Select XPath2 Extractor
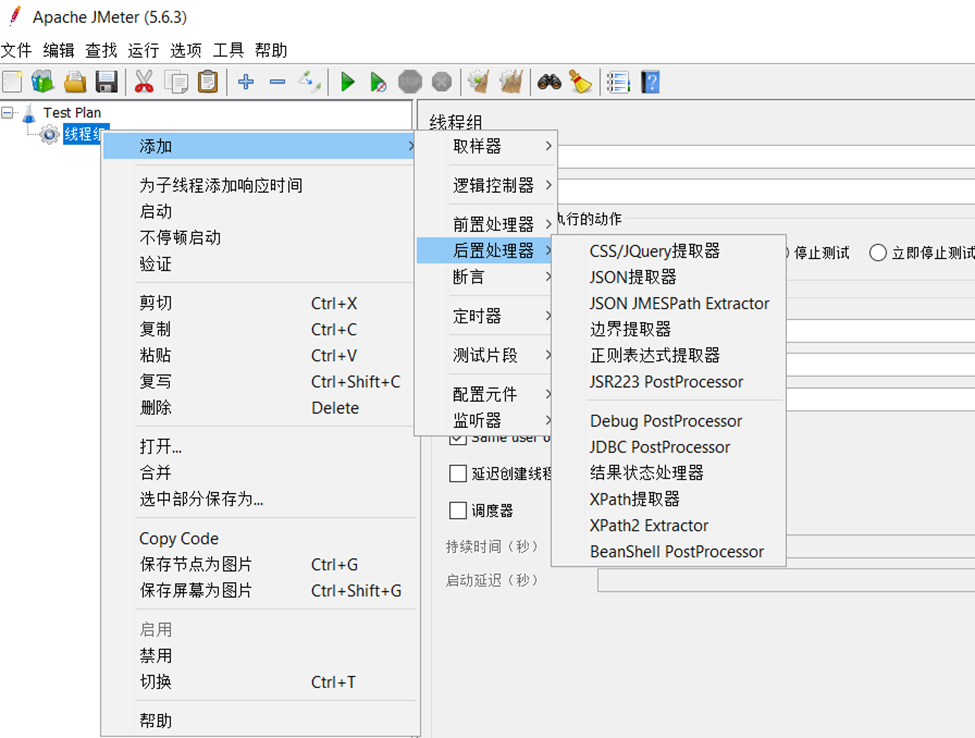This screenshot has height=738, width=975. [x=668, y=525]
